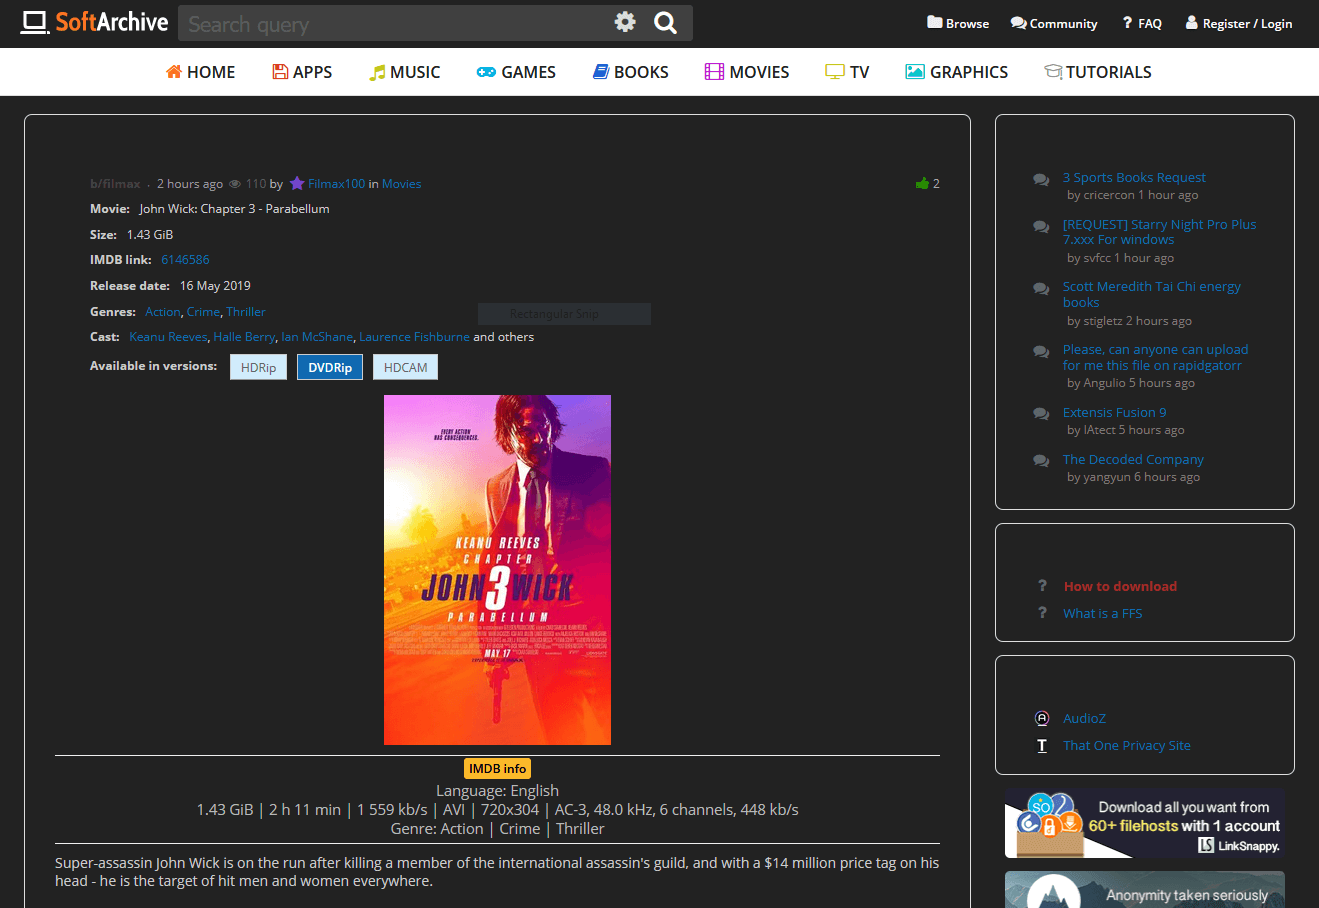Click into the search query field

(x=395, y=23)
